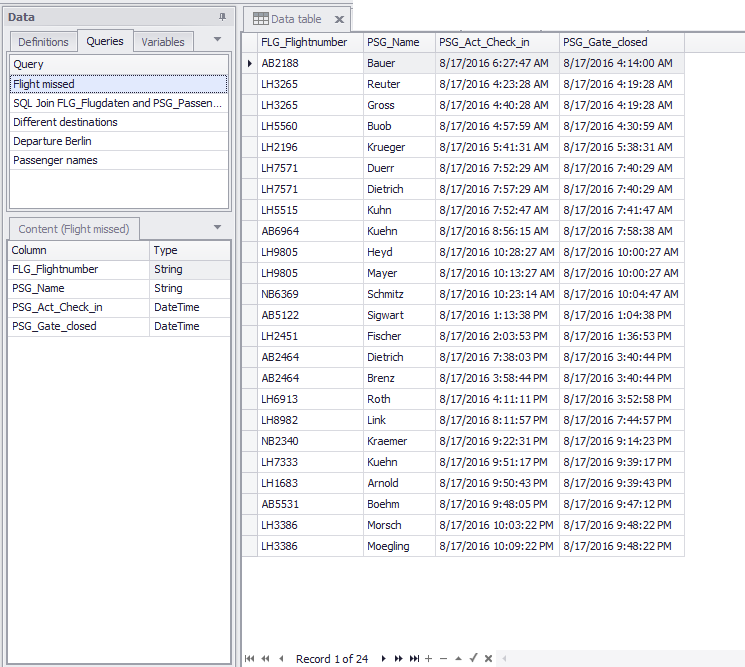Viewport: 745px width, 667px height.
Task: Append a new record with plus icon
Action: click(429, 658)
